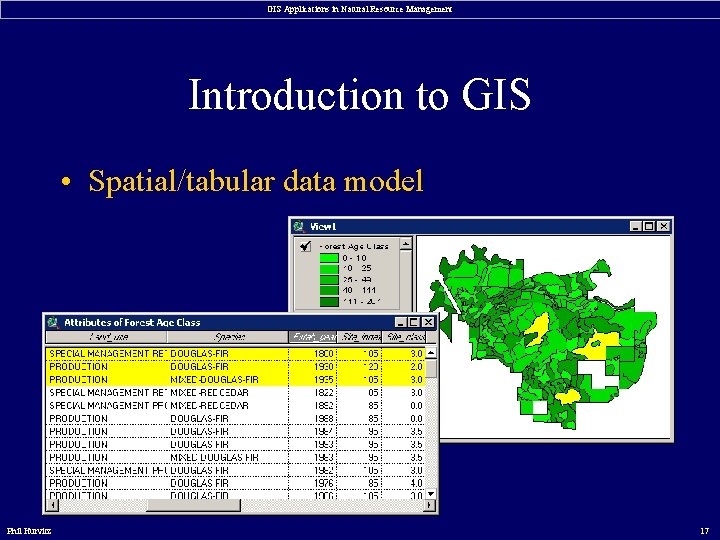Select the 1976 DOUGLAS FIR production row
Image resolution: width=720 pixels, height=540 pixels.
[236, 483]
